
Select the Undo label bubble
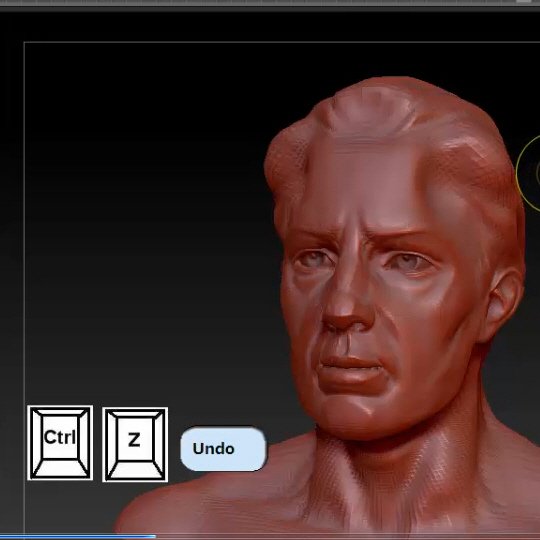223,449
